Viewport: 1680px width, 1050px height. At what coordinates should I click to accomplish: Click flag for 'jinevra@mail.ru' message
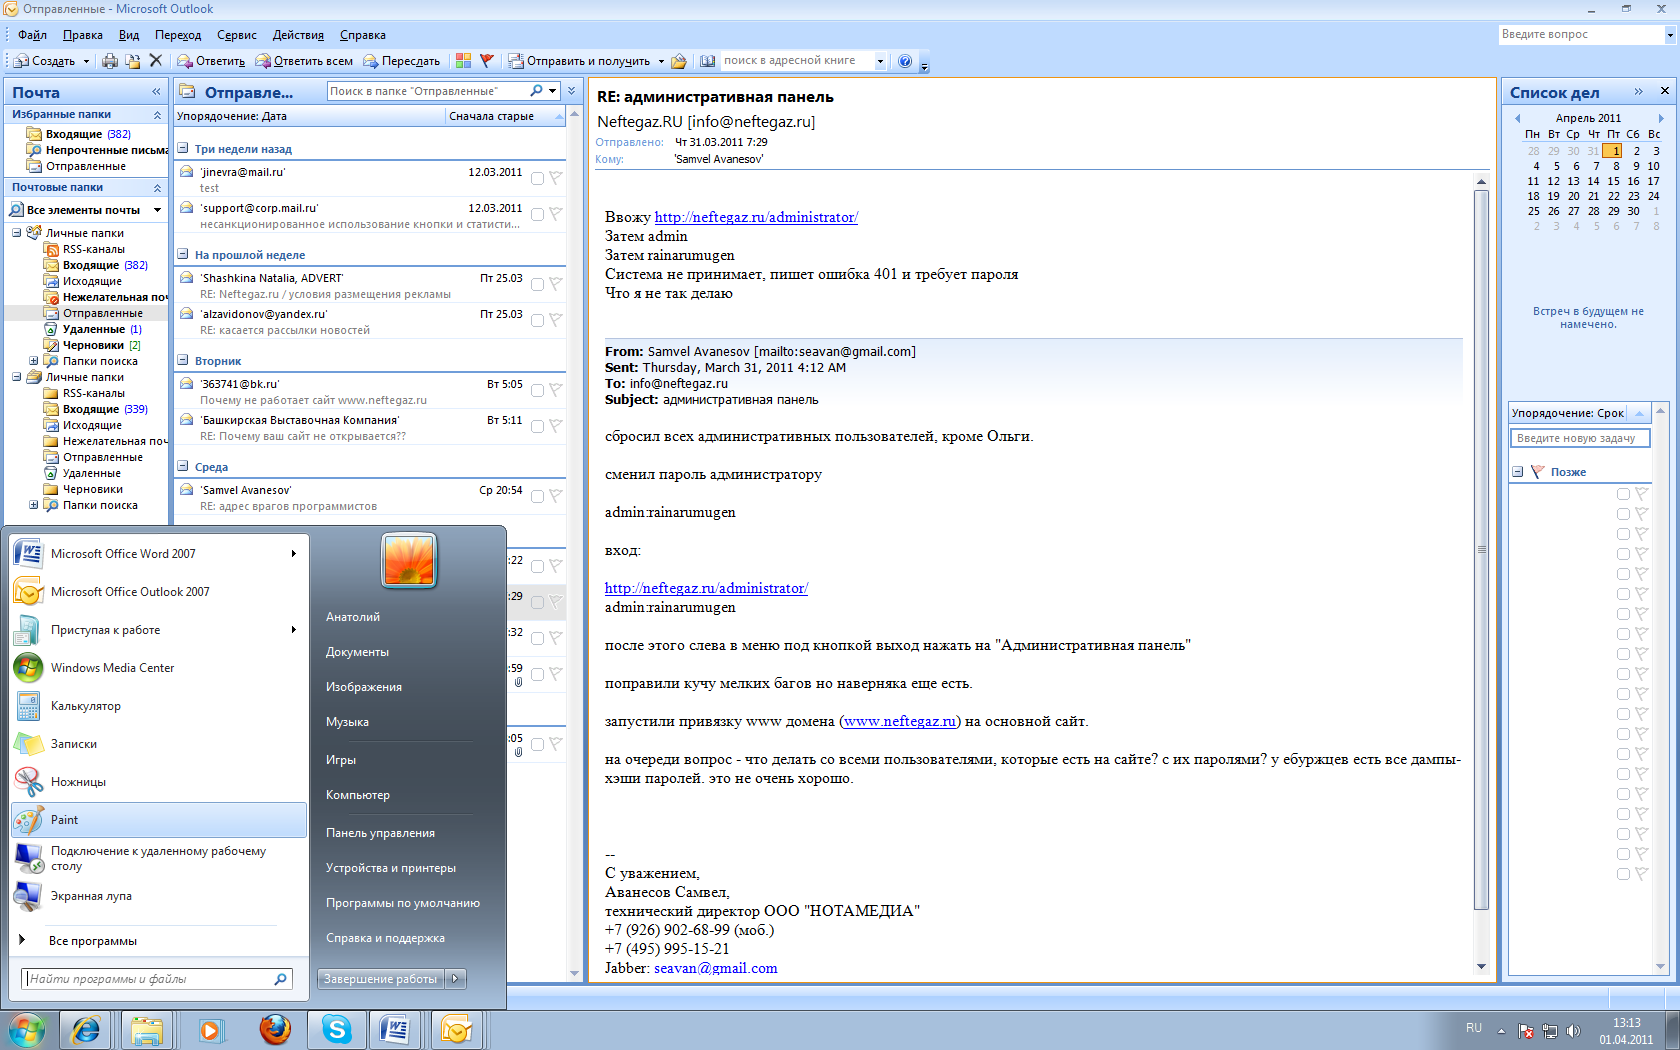pos(556,178)
